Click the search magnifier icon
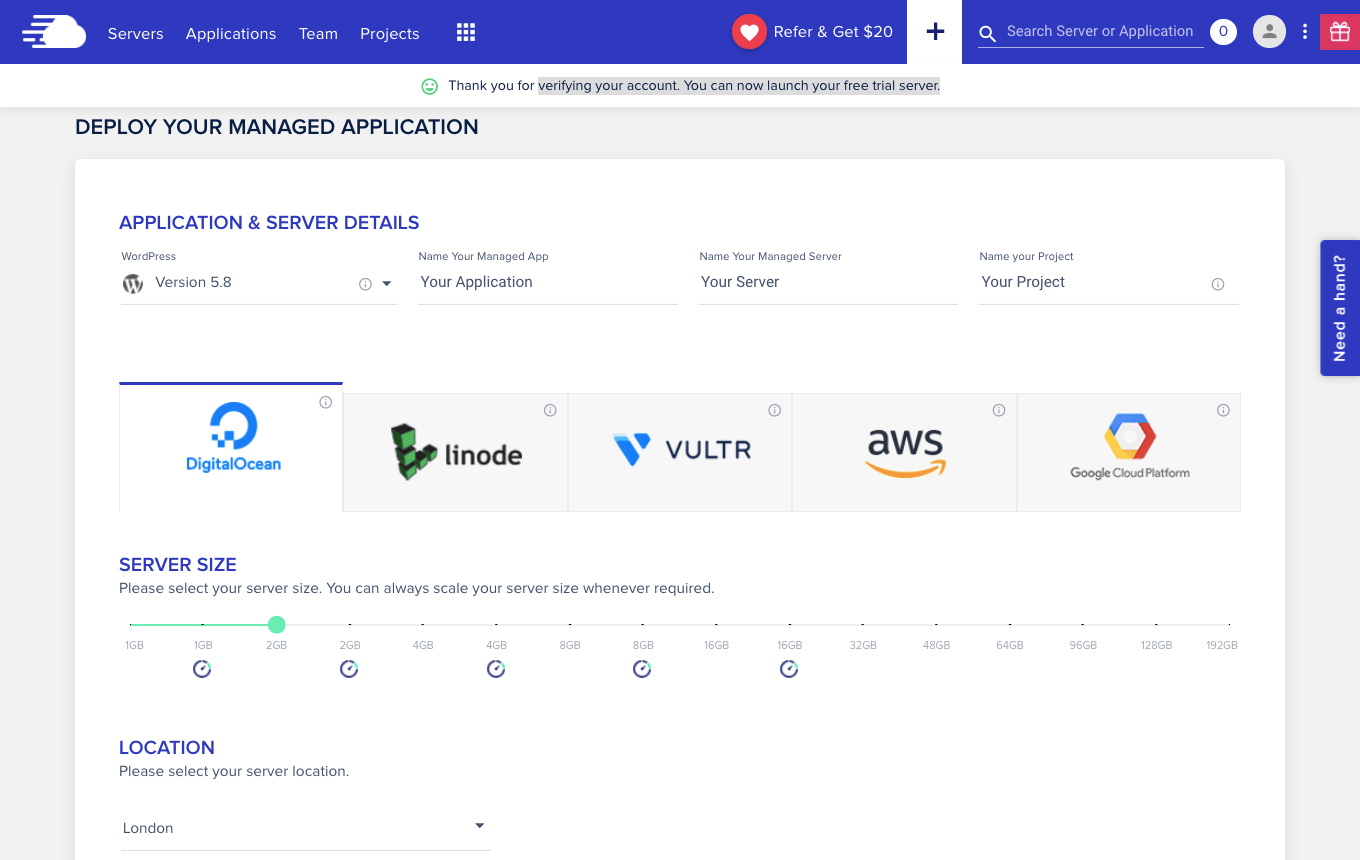 click(x=987, y=34)
